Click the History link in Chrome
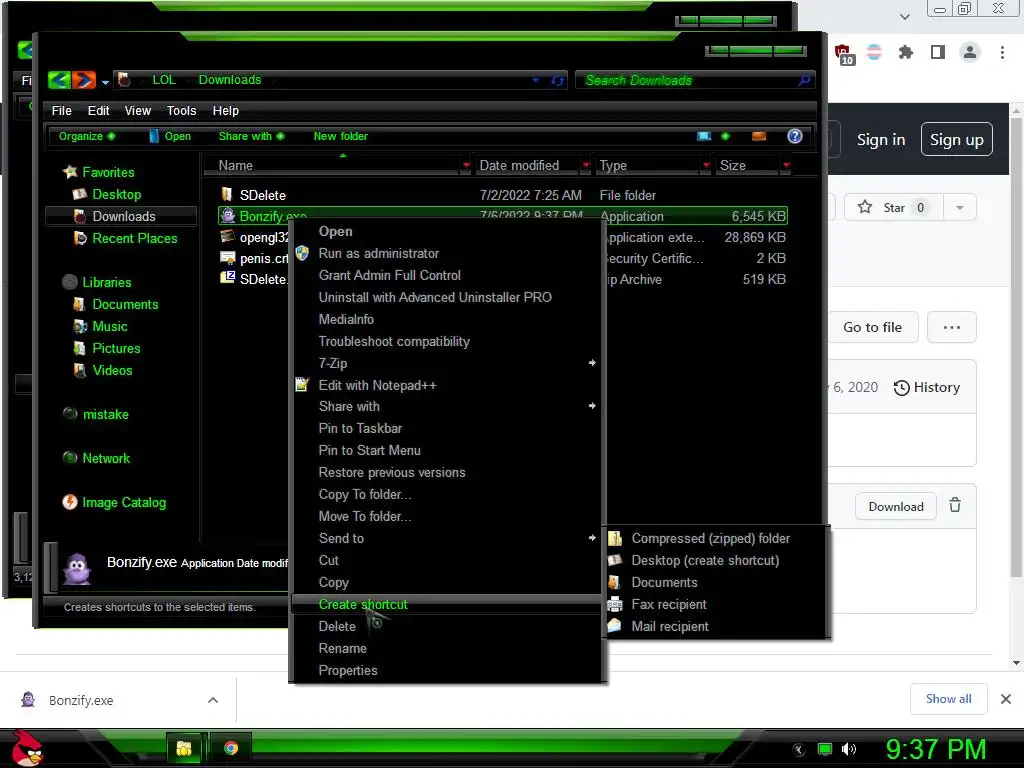 click(926, 387)
